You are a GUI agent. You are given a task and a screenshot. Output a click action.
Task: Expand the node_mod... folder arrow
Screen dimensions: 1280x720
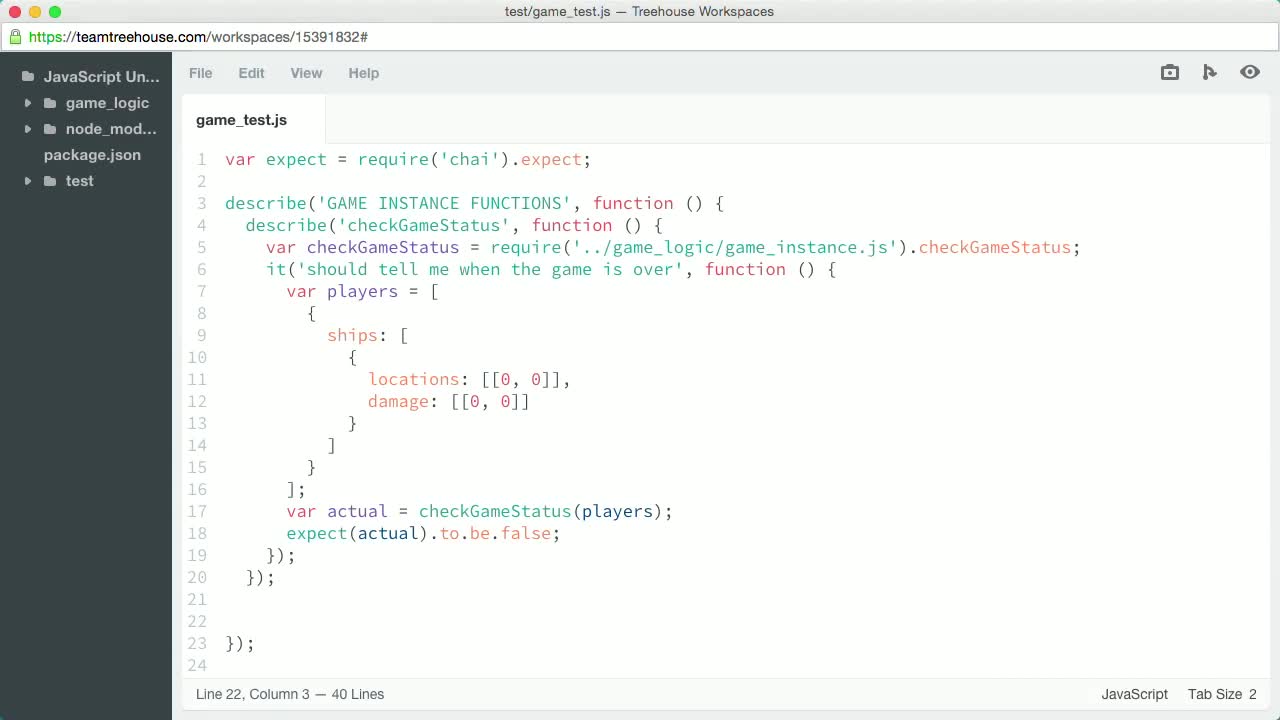(27, 129)
